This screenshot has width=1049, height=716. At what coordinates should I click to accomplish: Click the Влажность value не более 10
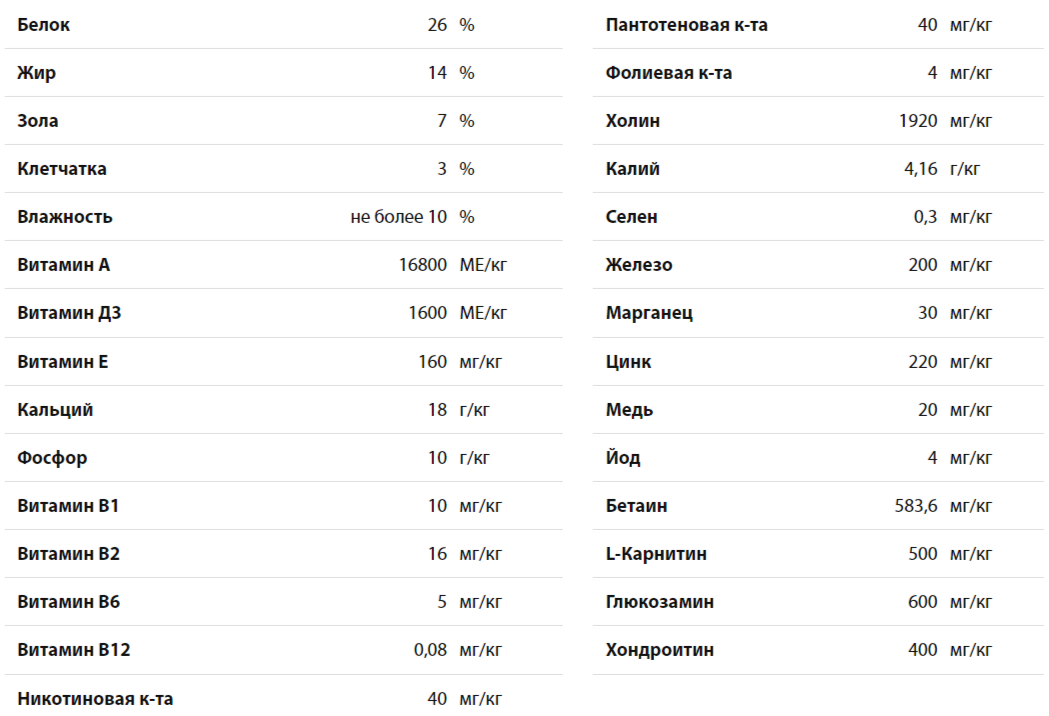tap(399, 217)
